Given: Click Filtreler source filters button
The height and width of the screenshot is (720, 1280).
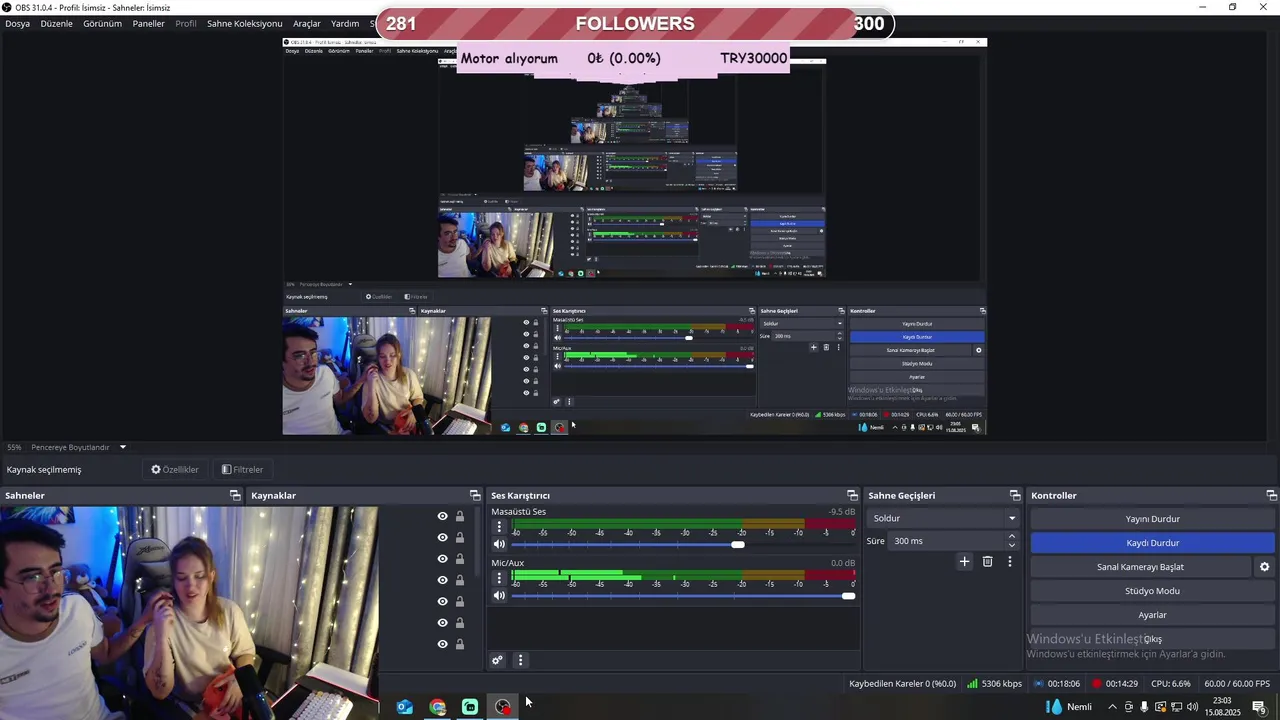Looking at the screenshot, I should coord(242,469).
